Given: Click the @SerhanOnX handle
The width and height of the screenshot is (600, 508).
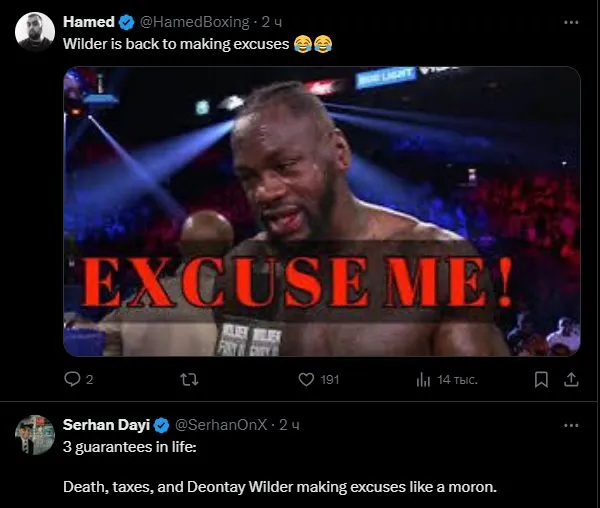Looking at the screenshot, I should click(222, 425).
